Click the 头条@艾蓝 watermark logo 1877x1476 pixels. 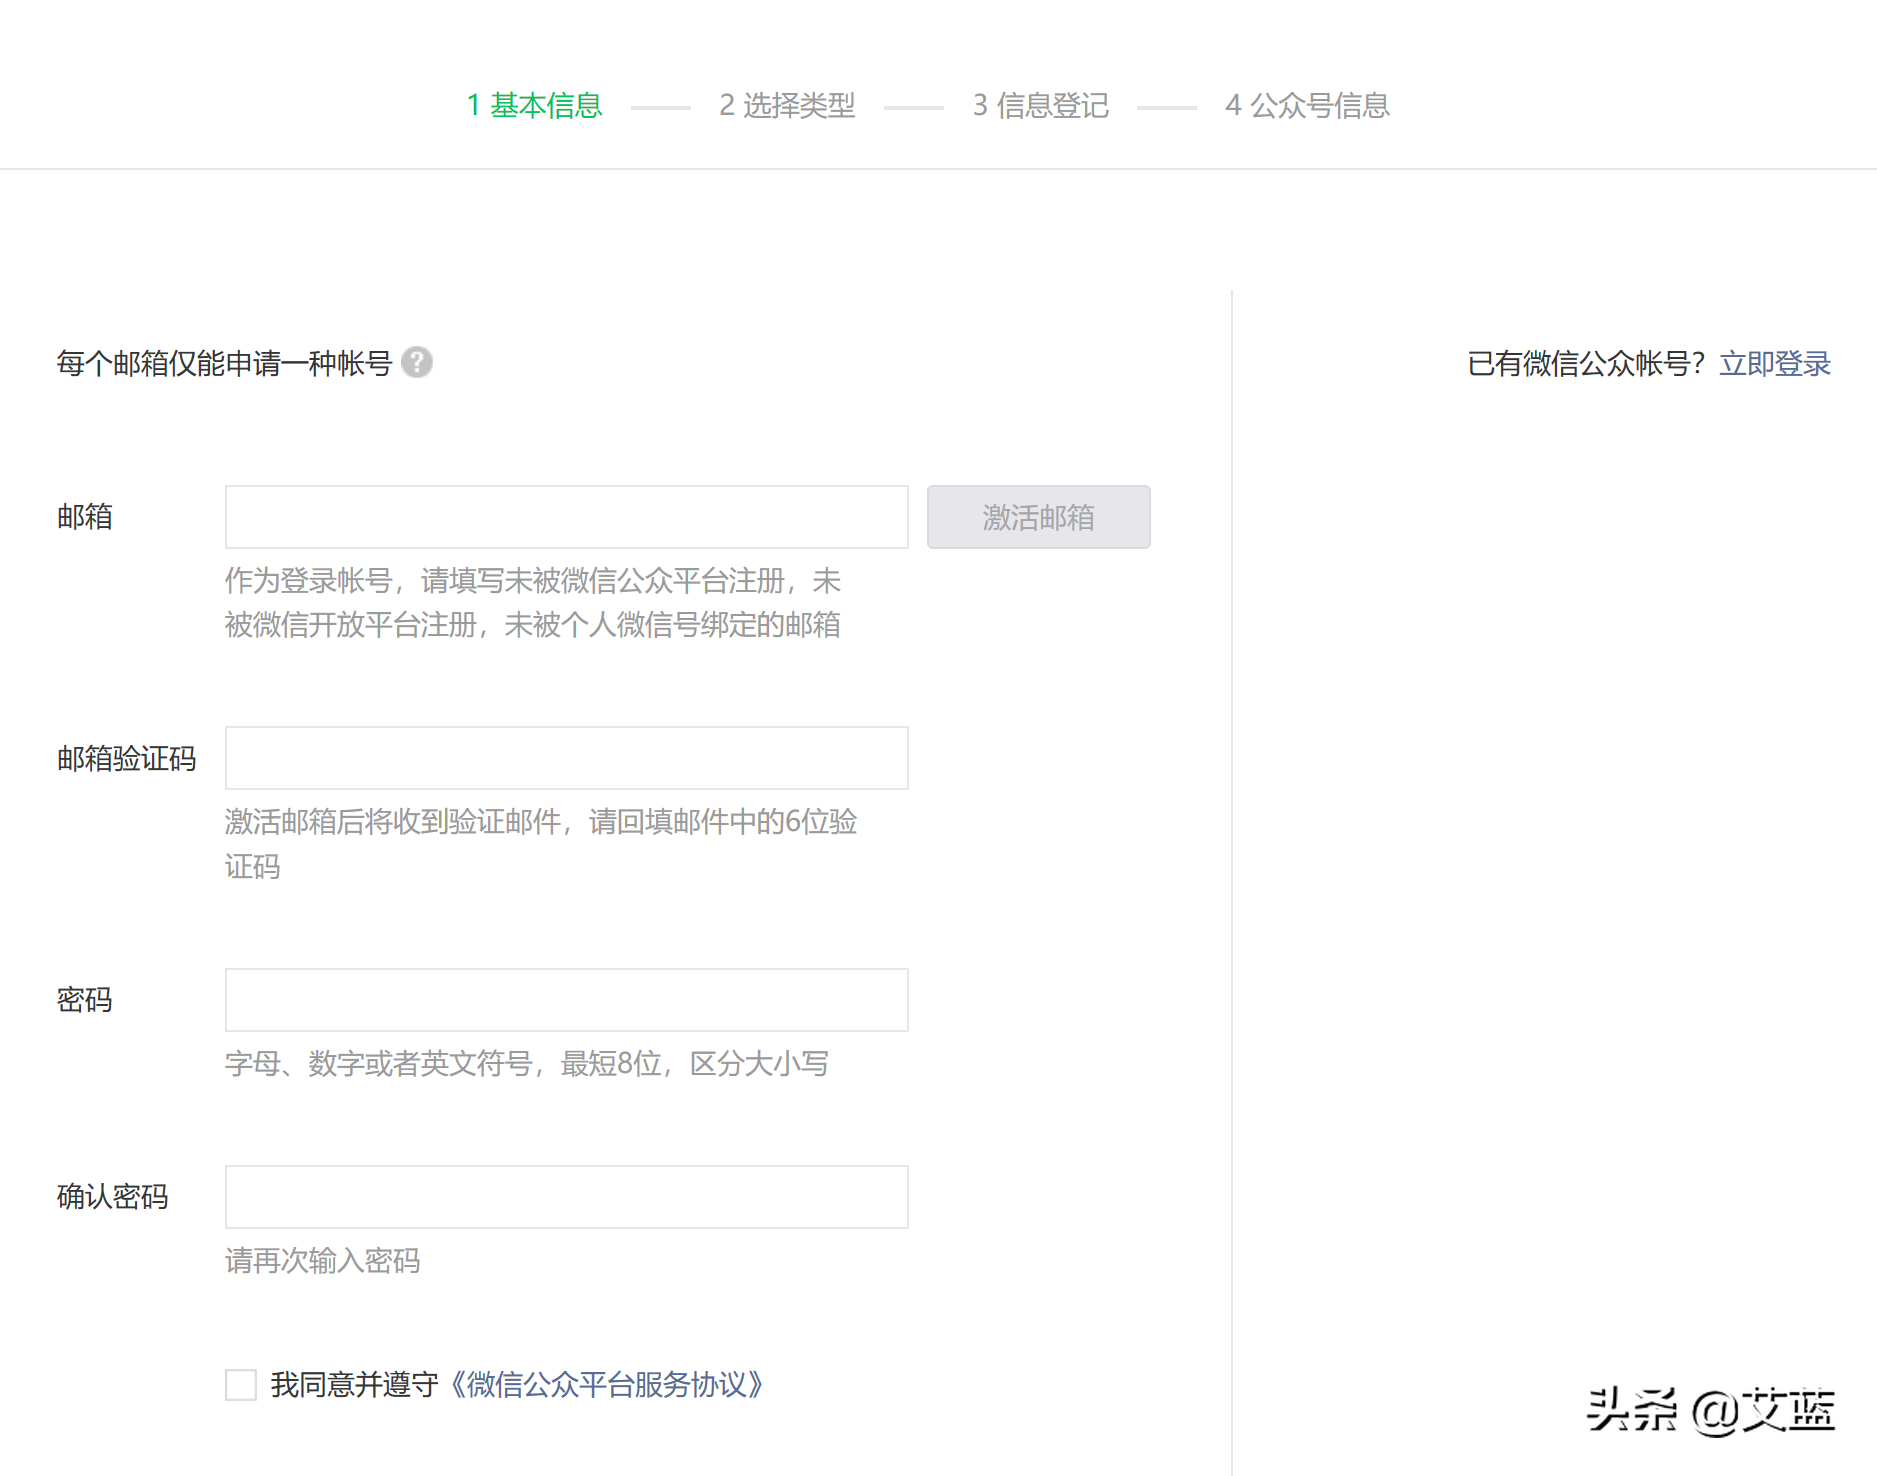pyautogui.click(x=1710, y=1408)
